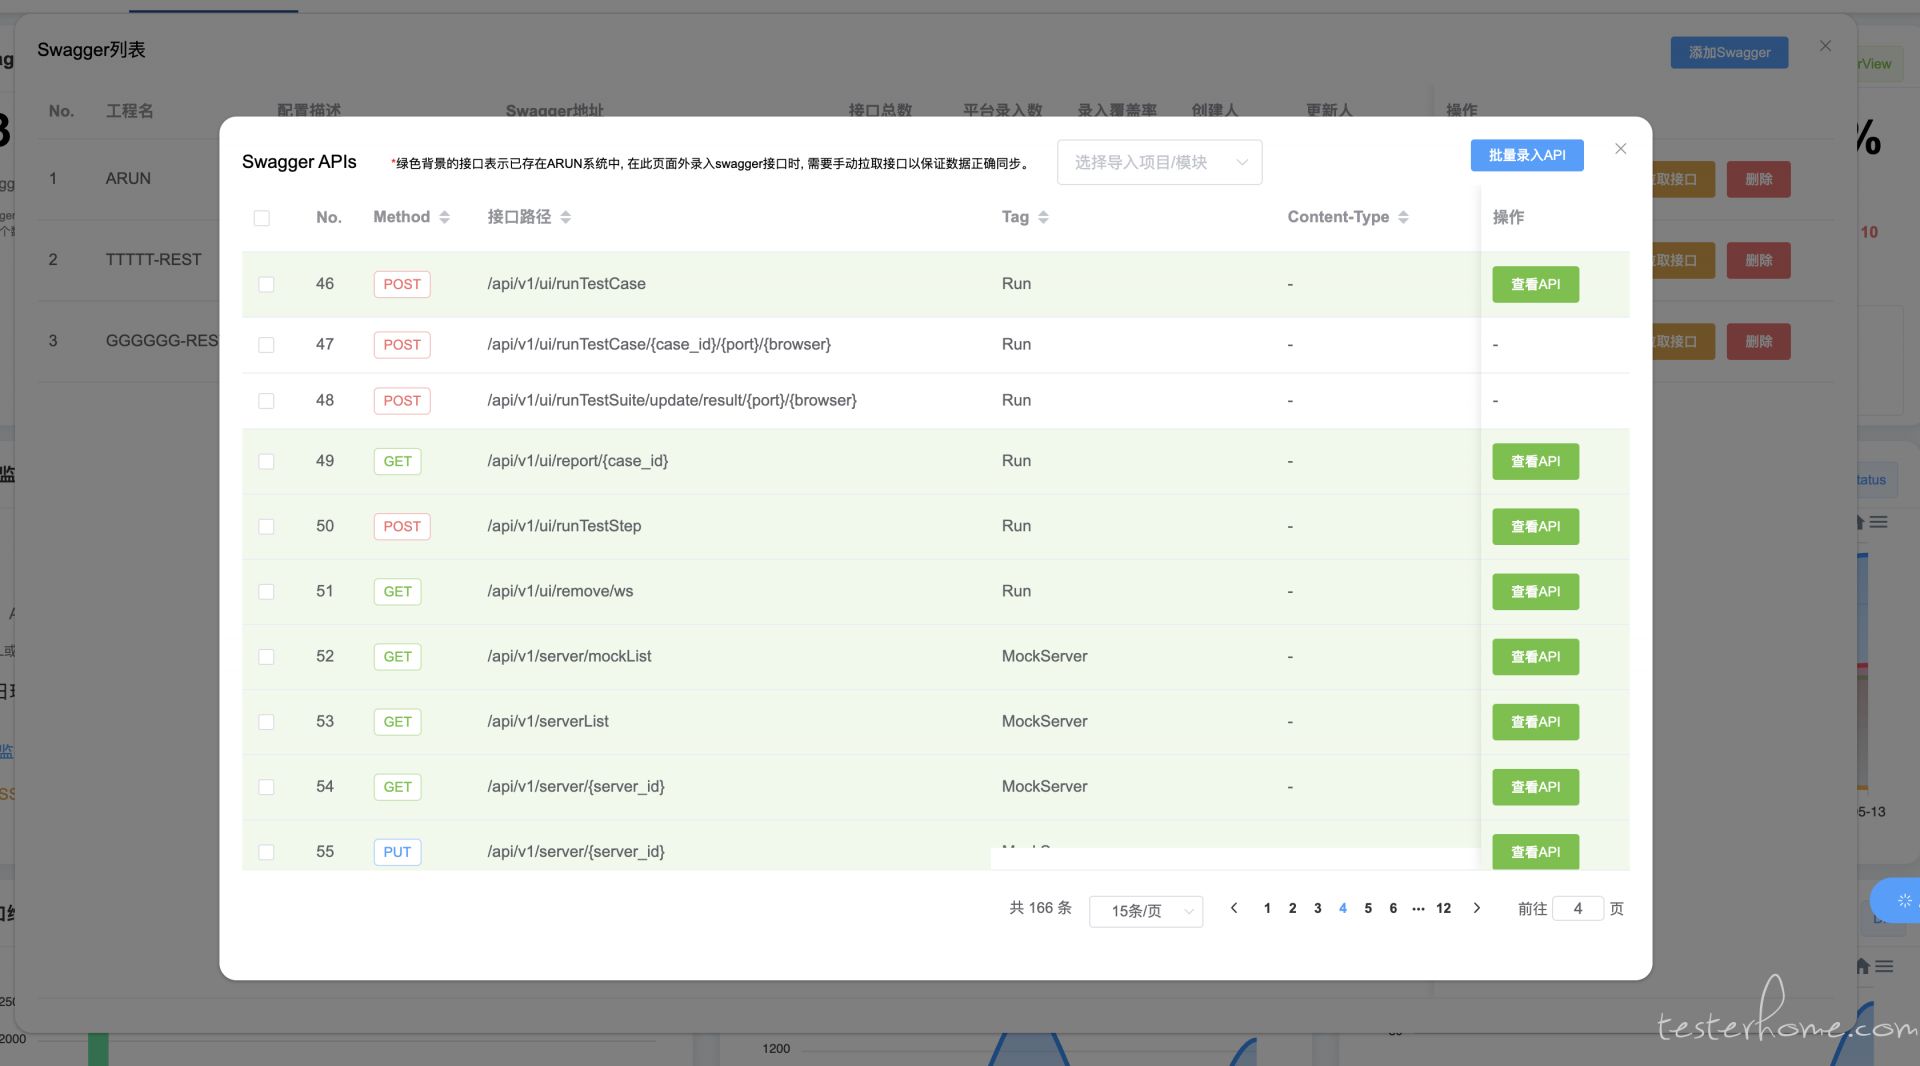Image resolution: width=1920 pixels, height=1066 pixels.
Task: Open the 选择导入项目/模块 dropdown
Action: 1159,162
